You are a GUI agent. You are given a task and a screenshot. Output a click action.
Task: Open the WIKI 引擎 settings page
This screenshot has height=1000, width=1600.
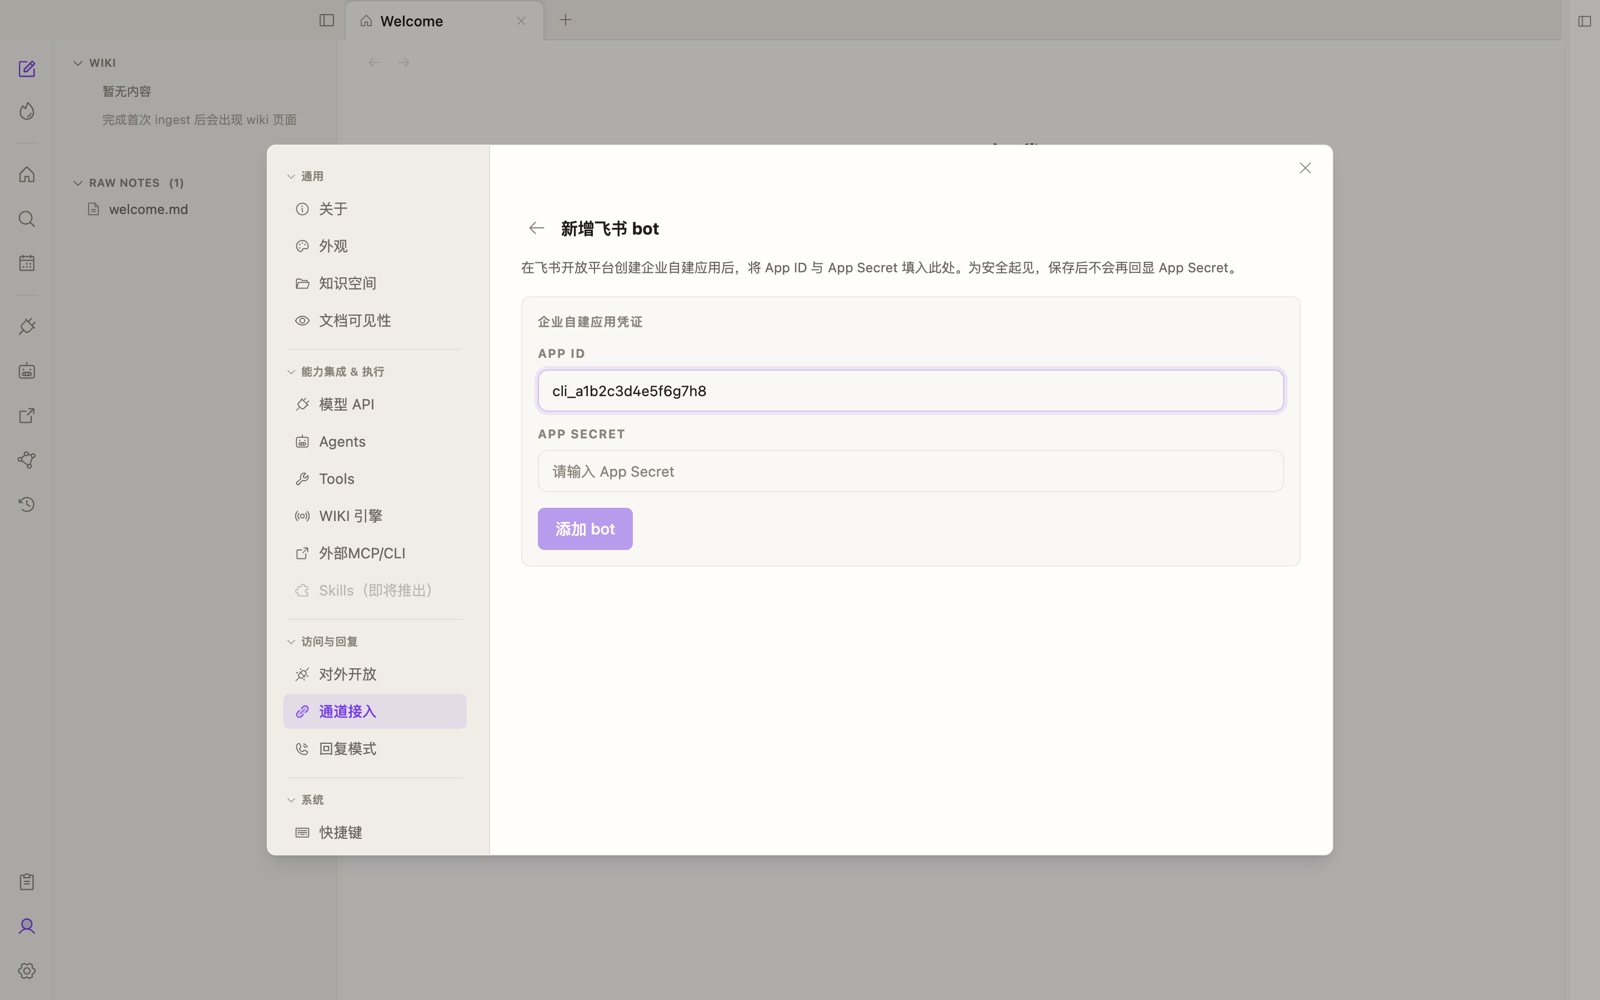click(375, 516)
